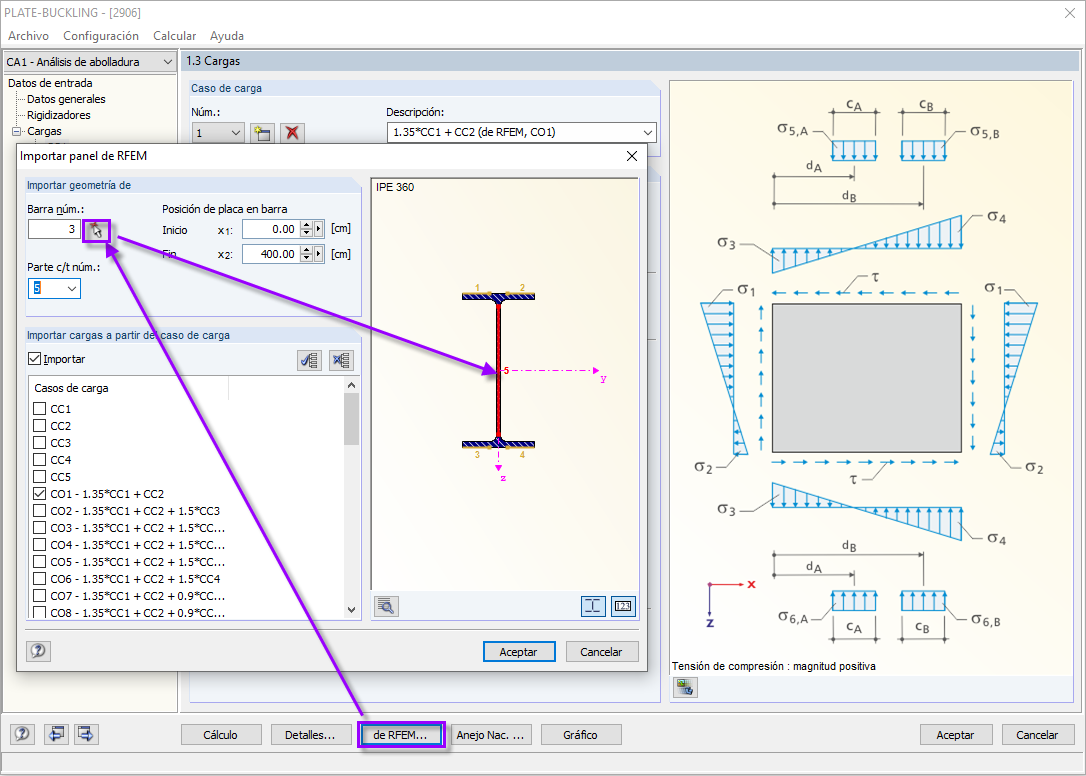Open the CA1 - Análisis de abolladura dropdown

point(167,62)
